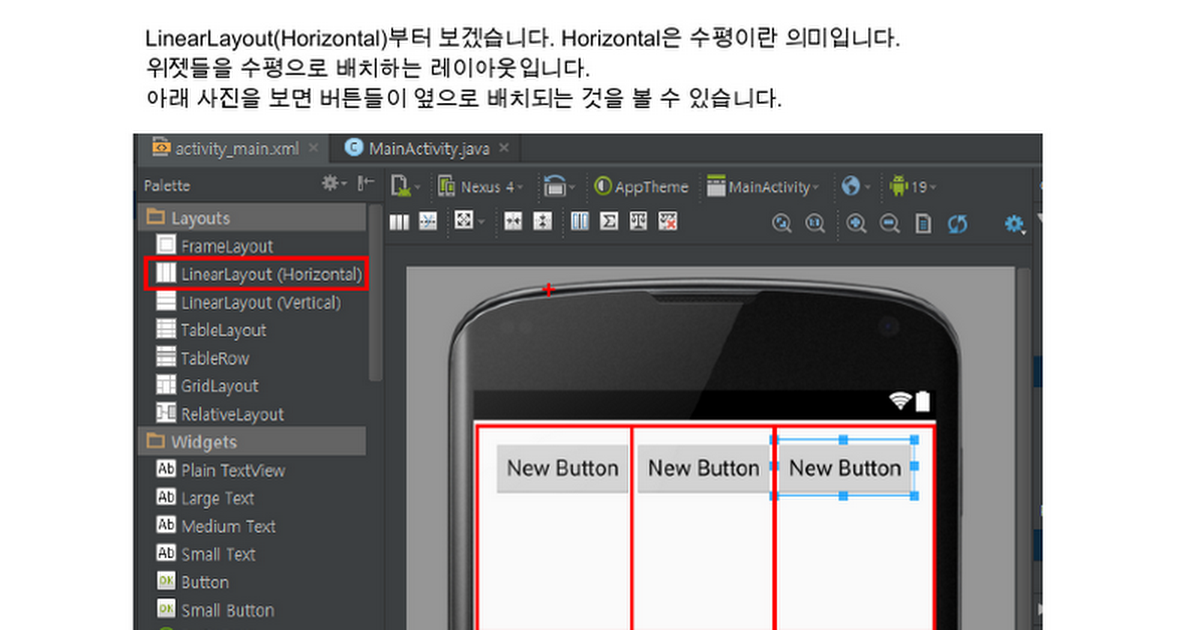The image size is (1200, 630).
Task: Open the AppTheme theme selector
Action: click(642, 186)
